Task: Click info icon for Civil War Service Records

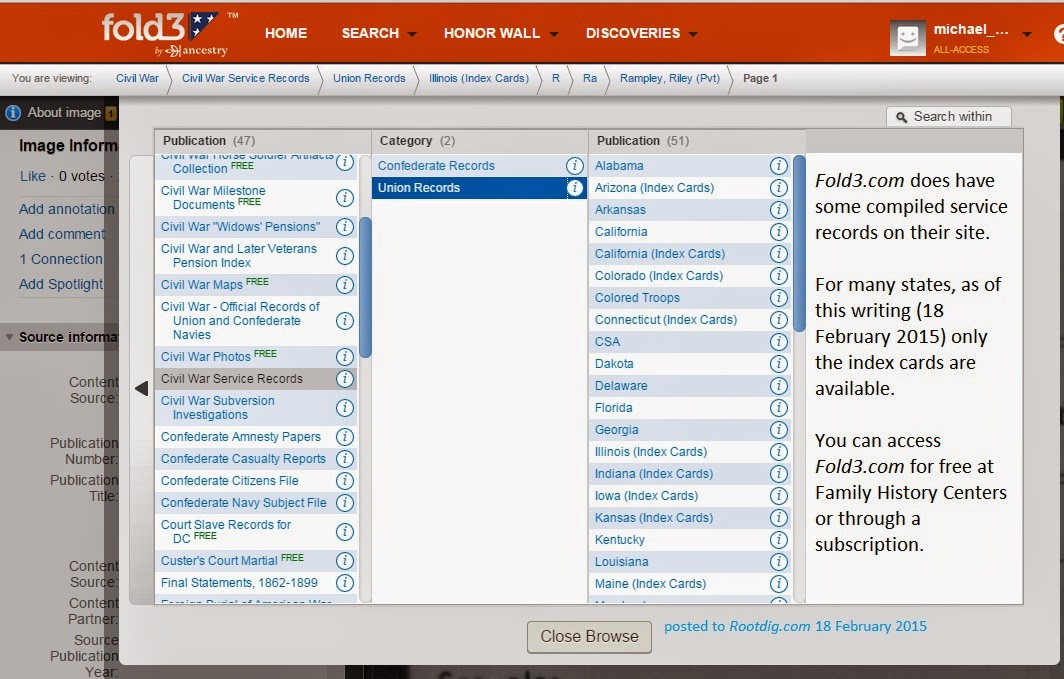Action: pos(345,379)
